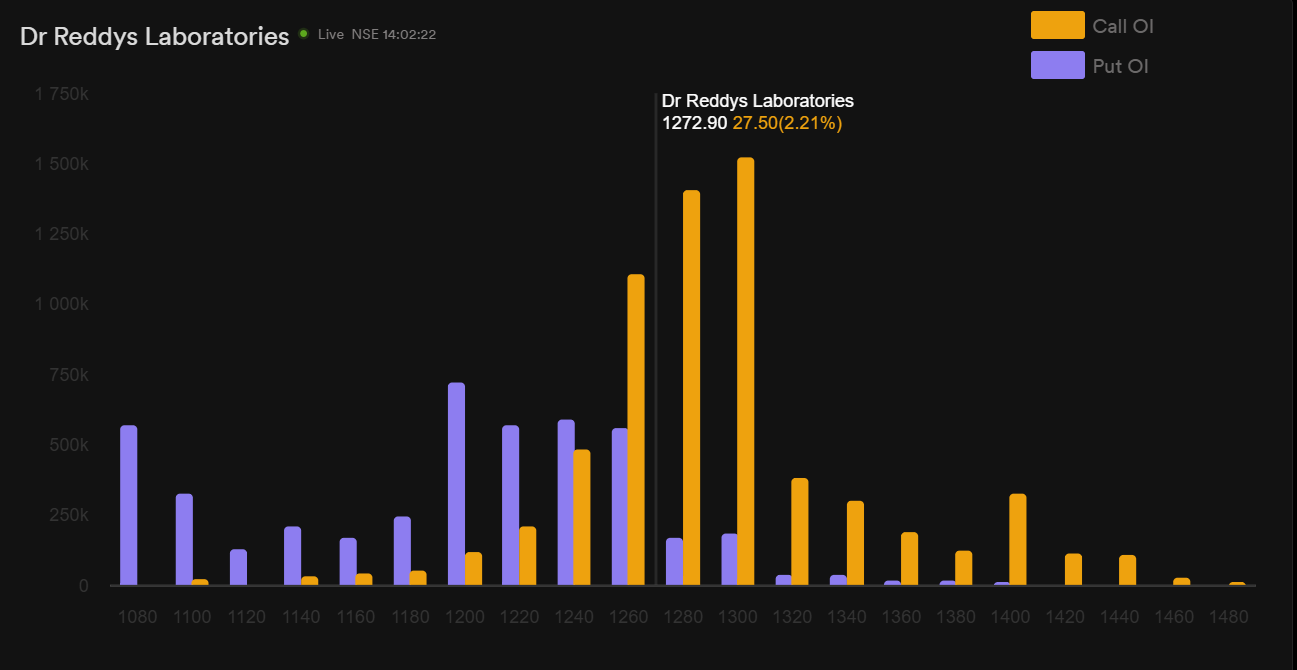Click the purple Put OI legend swatch
The width and height of the screenshot is (1297, 670).
1057,66
